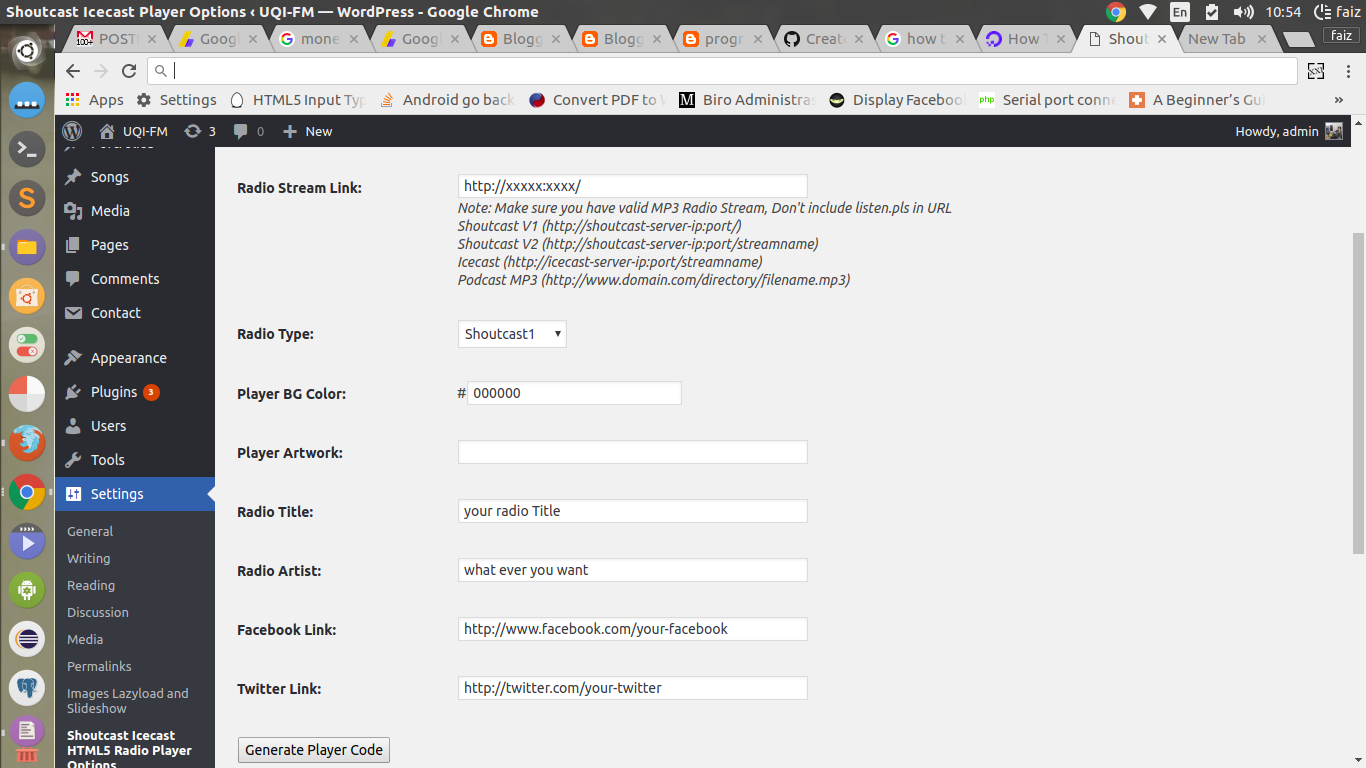Open Chrome three-dot menu
The image size is (1366, 768).
1347,71
